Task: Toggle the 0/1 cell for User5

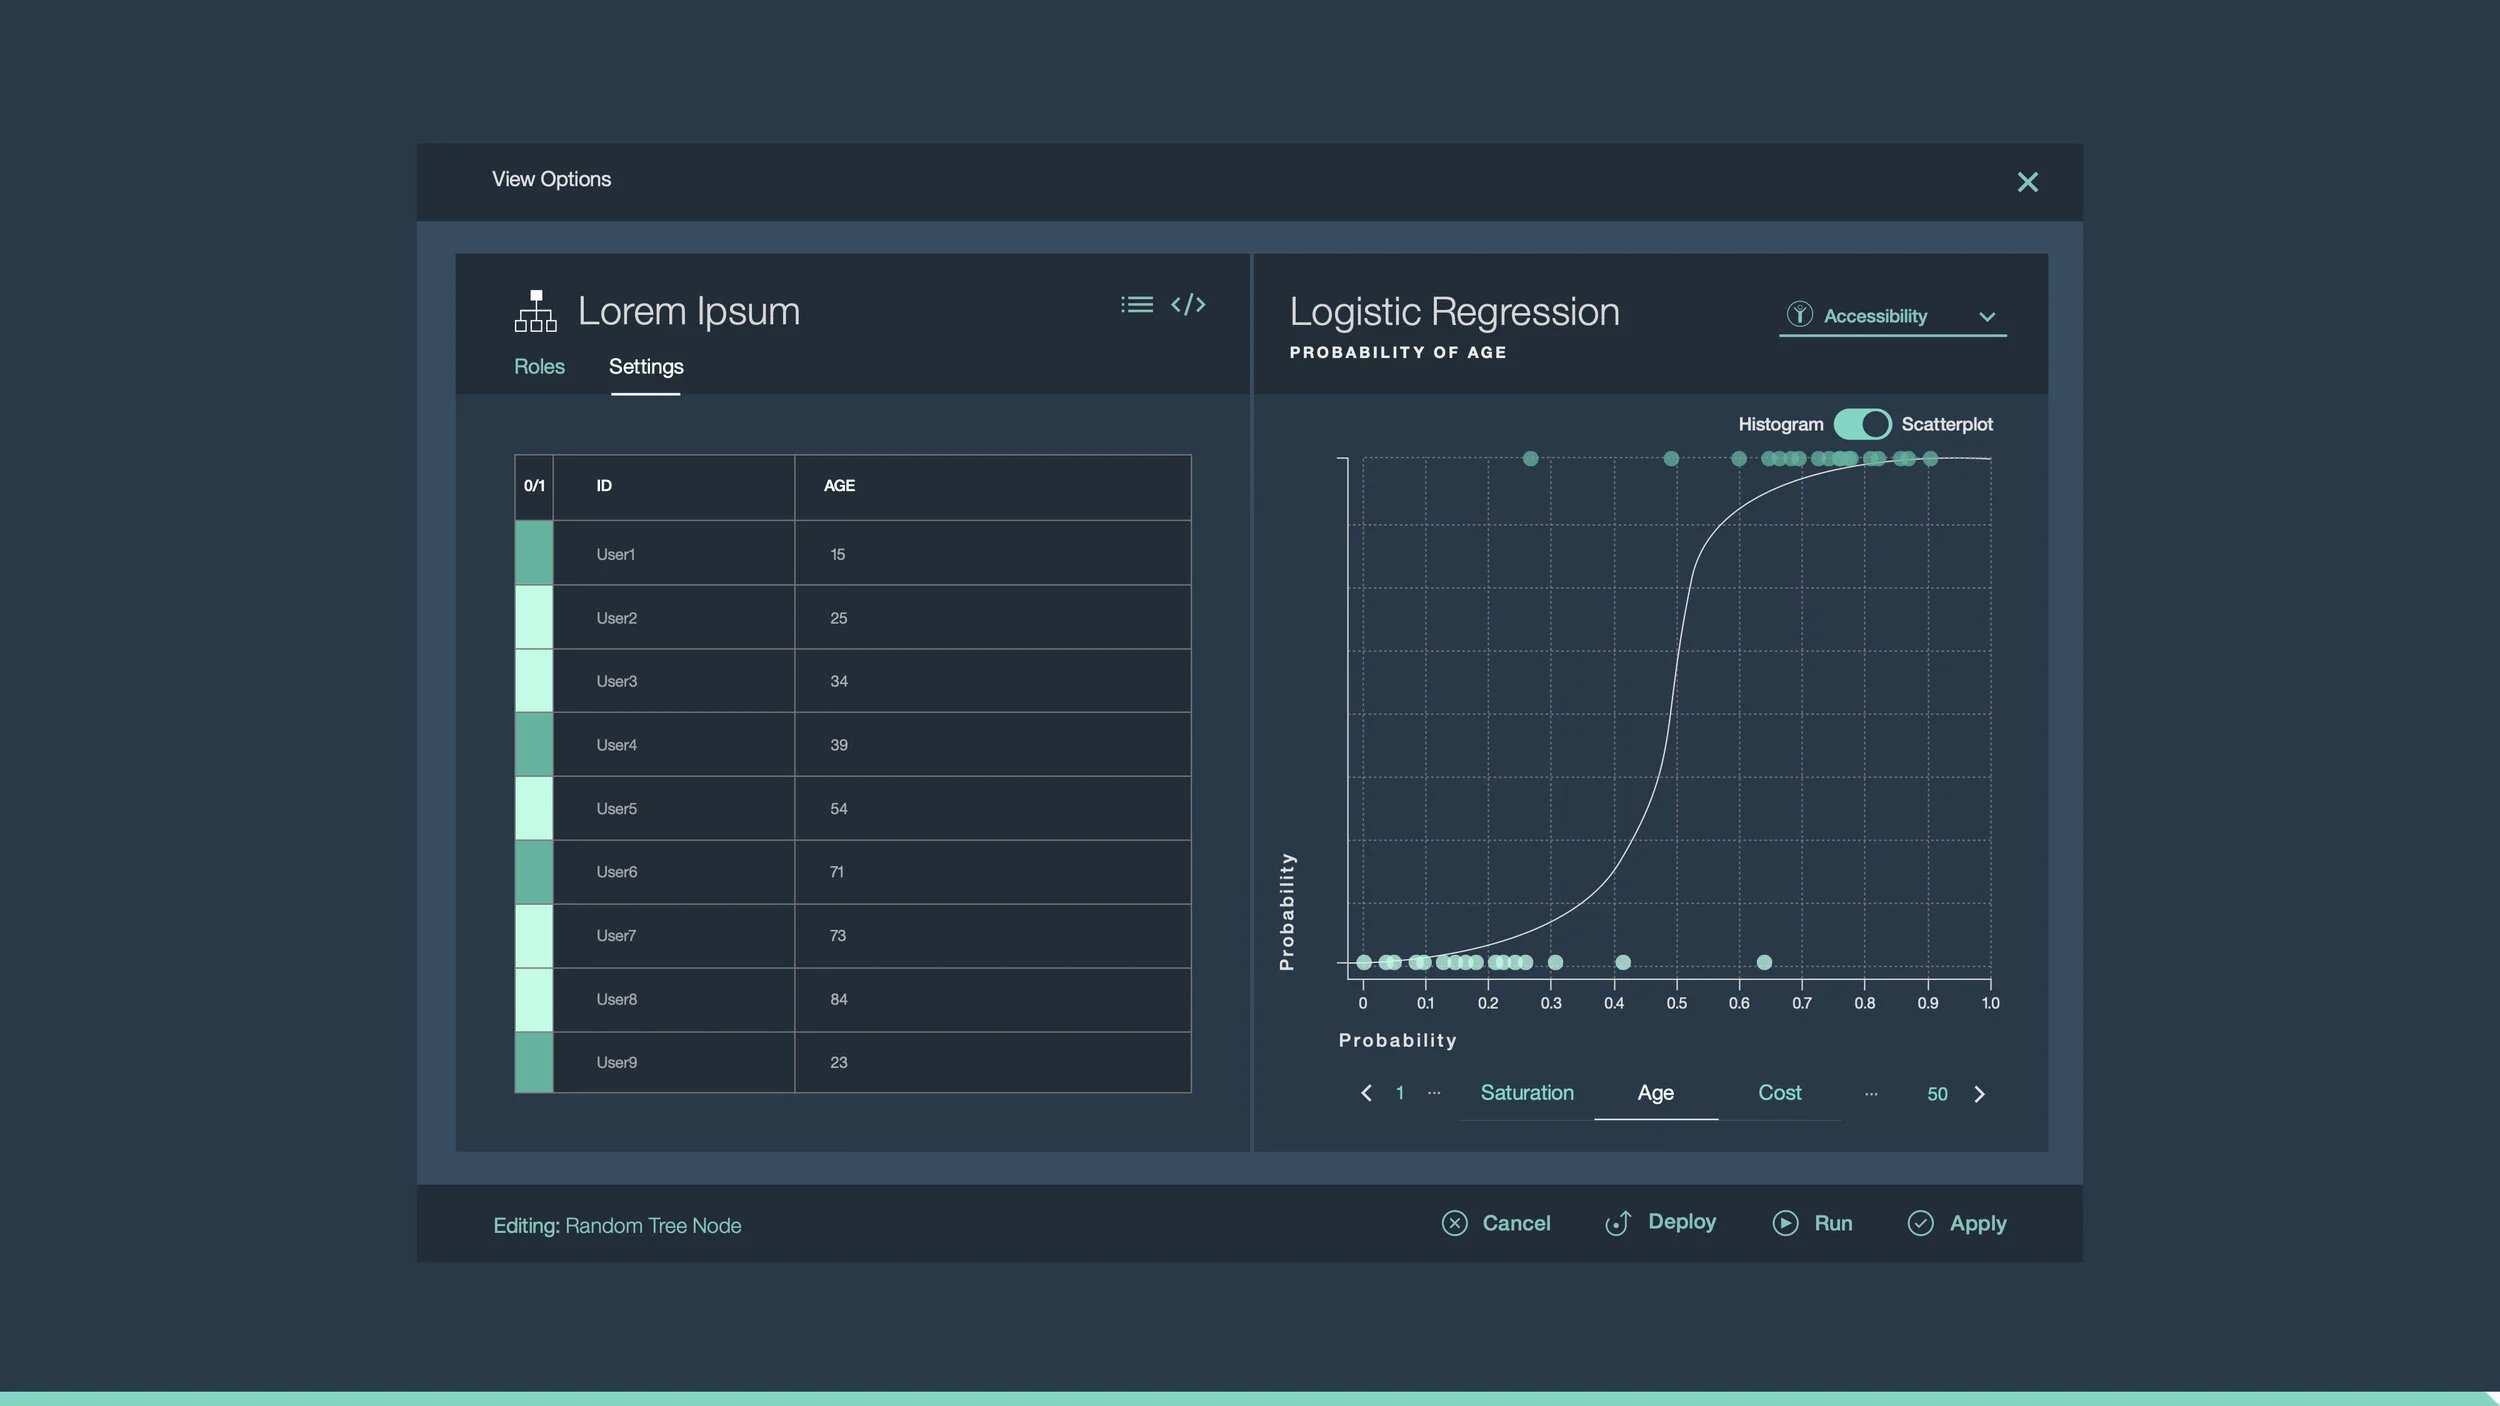Action: point(533,808)
